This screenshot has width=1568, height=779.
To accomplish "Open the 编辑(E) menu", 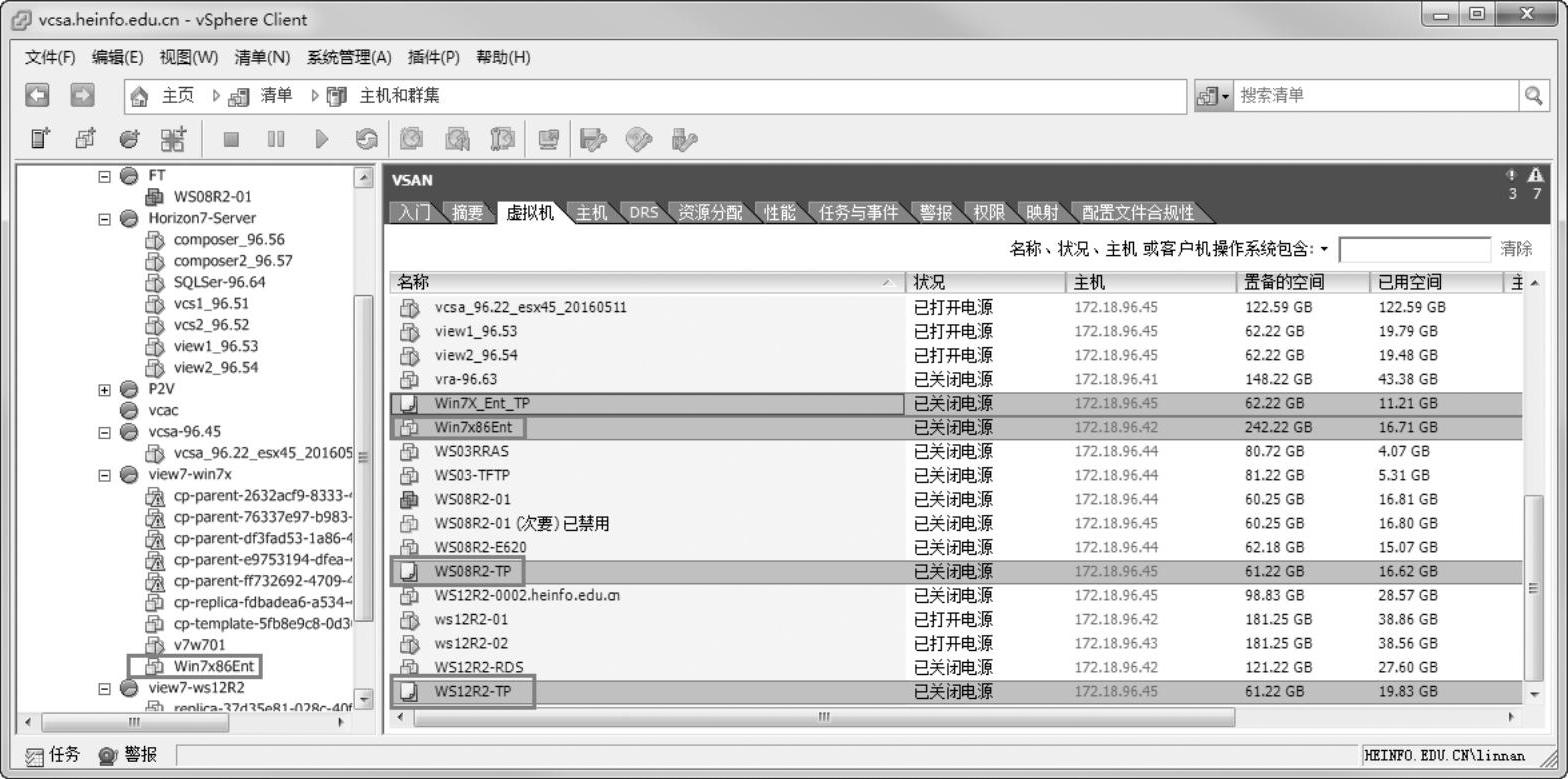I will tap(118, 57).
